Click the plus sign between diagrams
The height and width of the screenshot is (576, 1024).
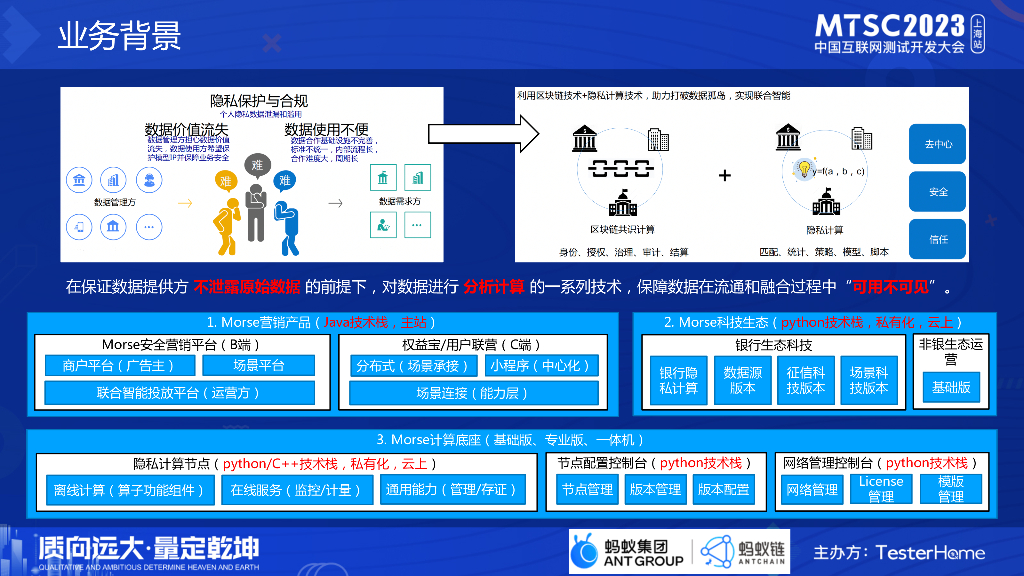[724, 175]
